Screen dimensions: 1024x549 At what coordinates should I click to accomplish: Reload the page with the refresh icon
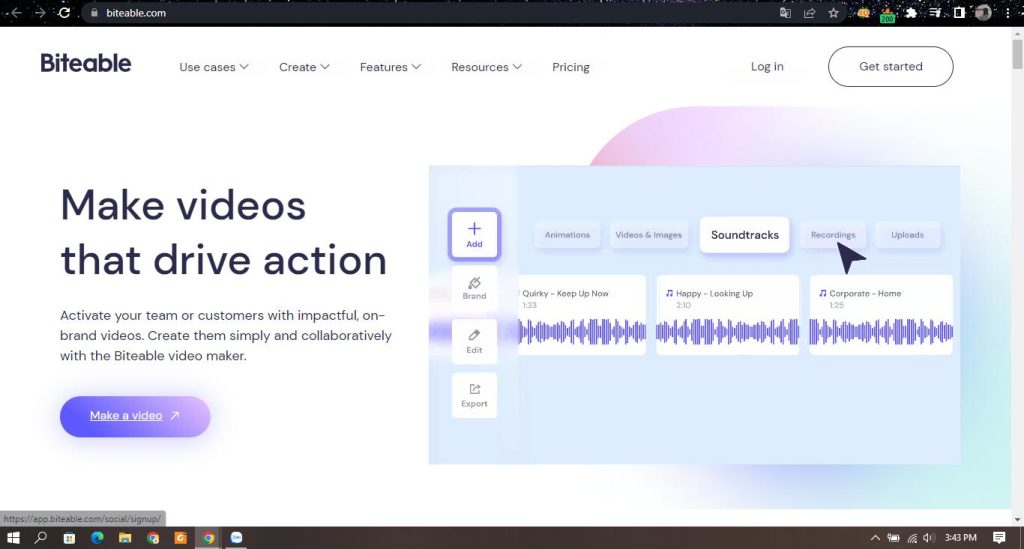click(x=64, y=12)
